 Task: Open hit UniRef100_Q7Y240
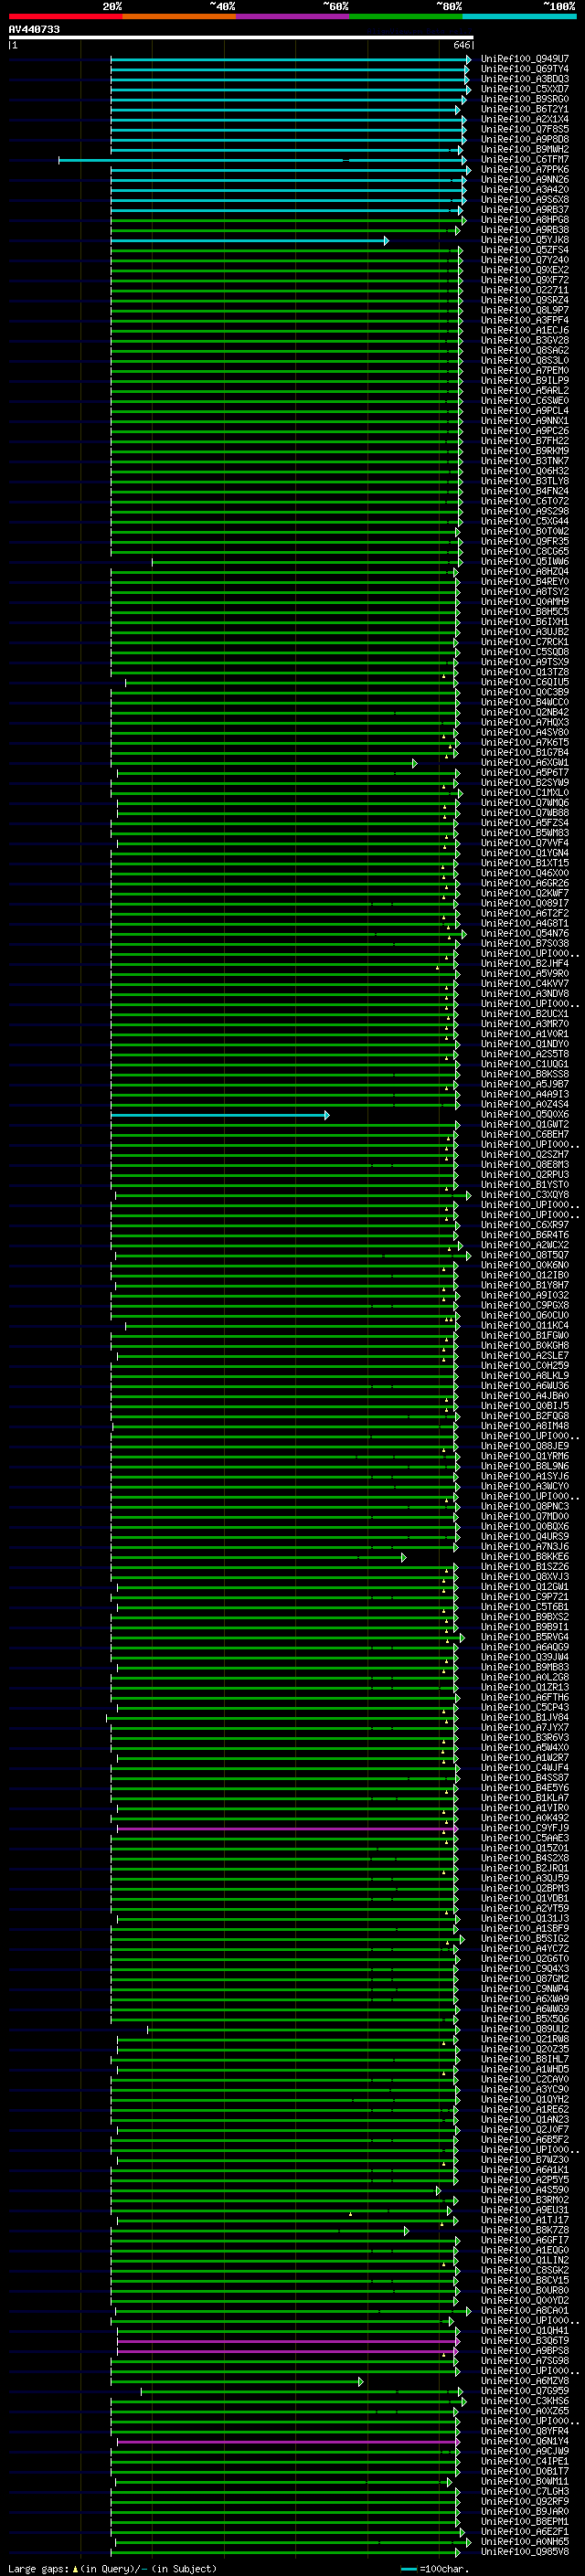(x=524, y=260)
